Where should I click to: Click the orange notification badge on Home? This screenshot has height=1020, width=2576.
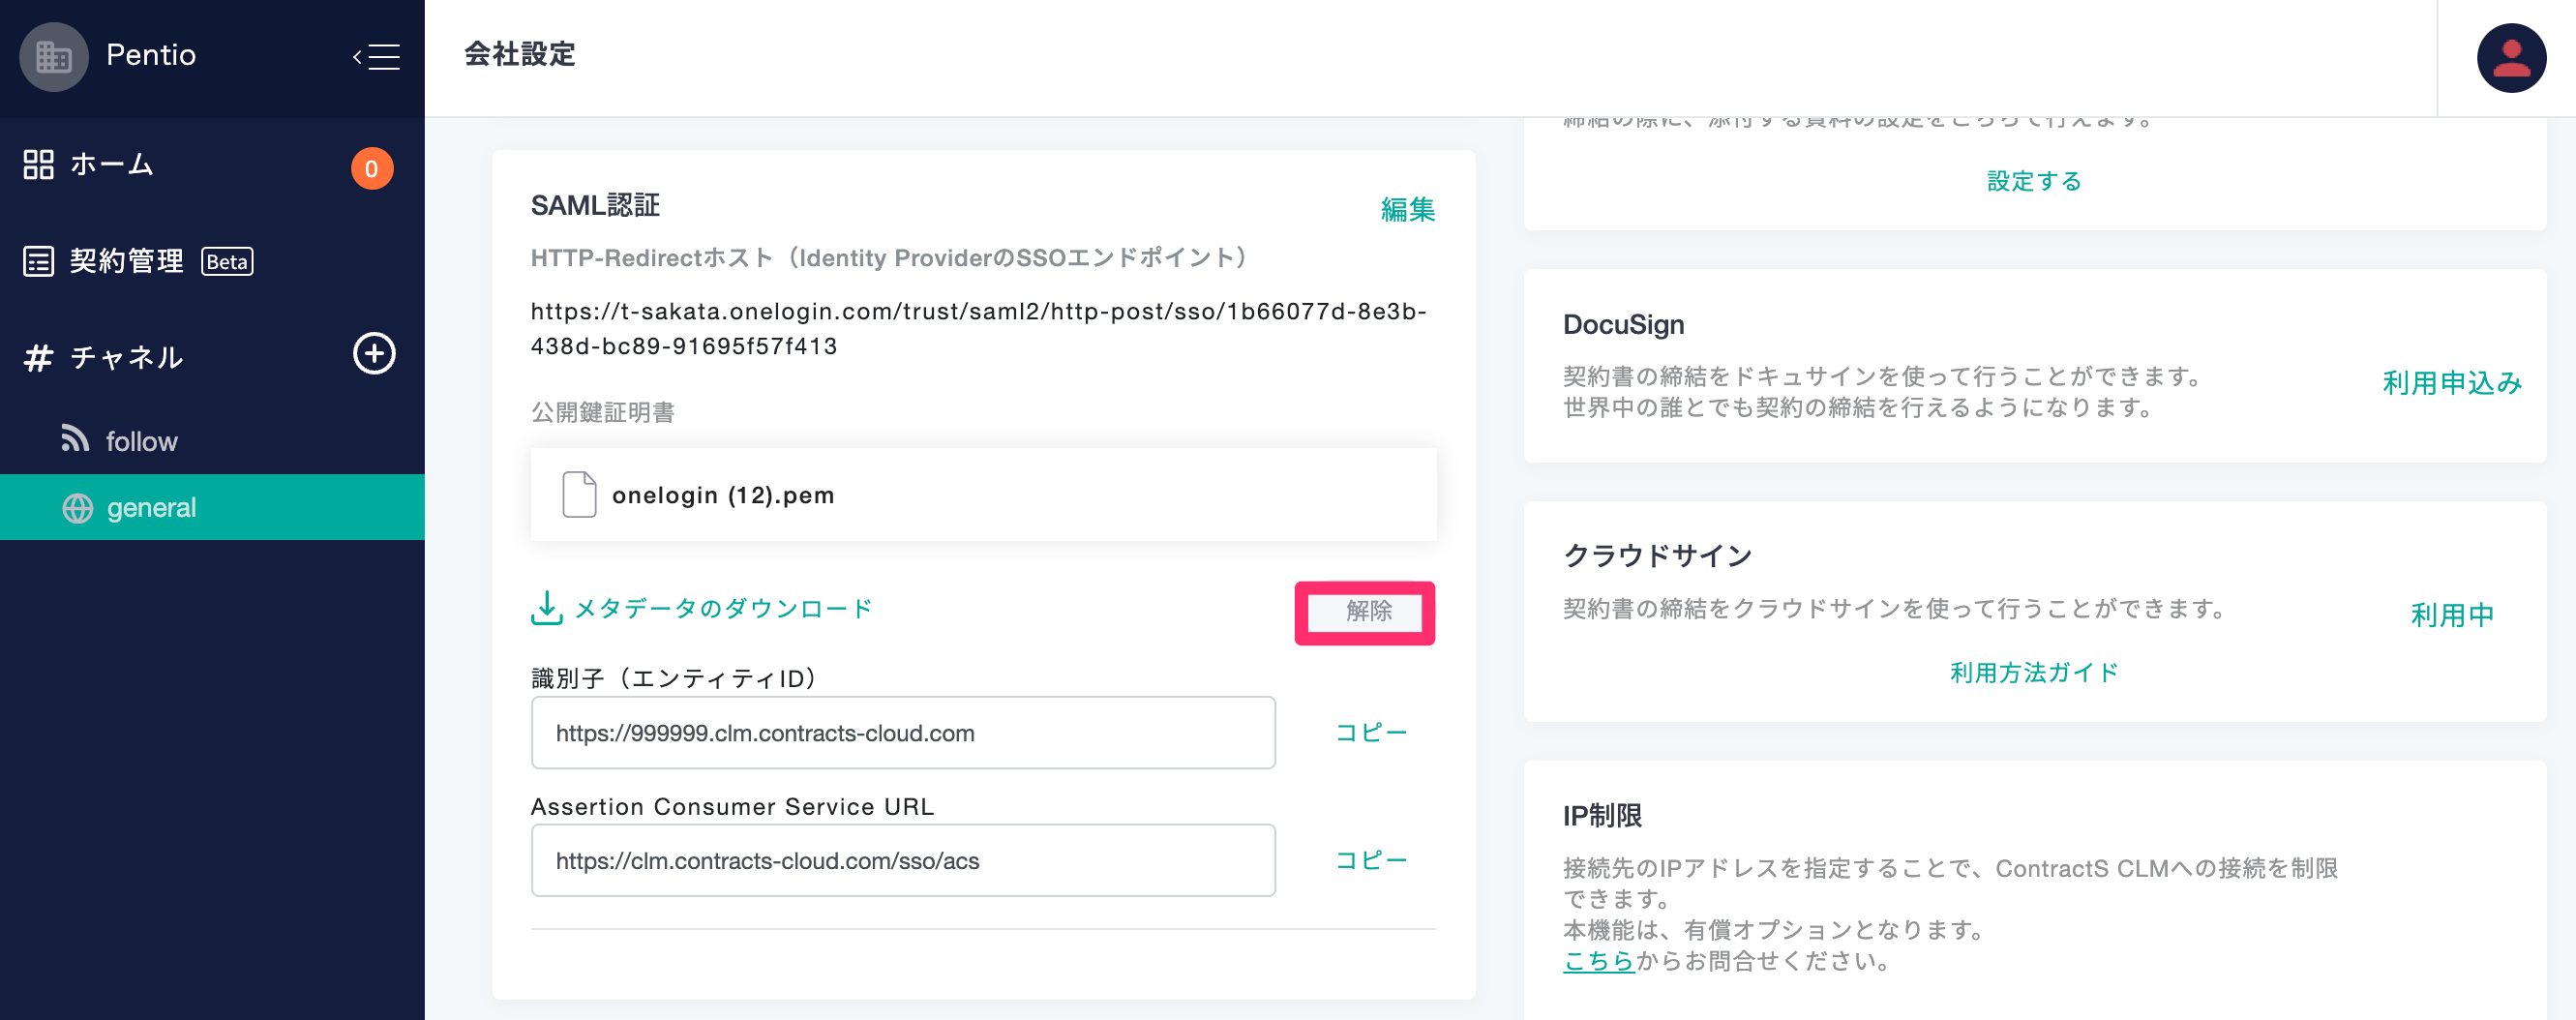[371, 168]
